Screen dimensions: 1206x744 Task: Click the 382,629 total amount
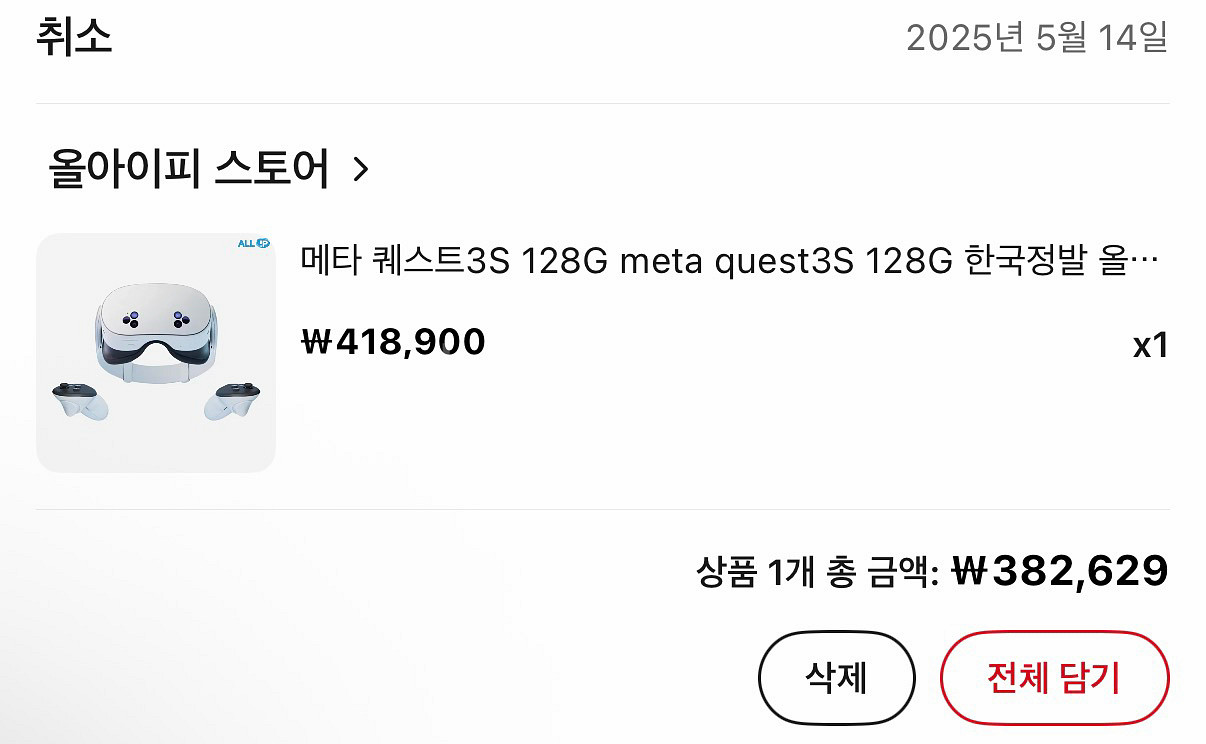[1080, 571]
